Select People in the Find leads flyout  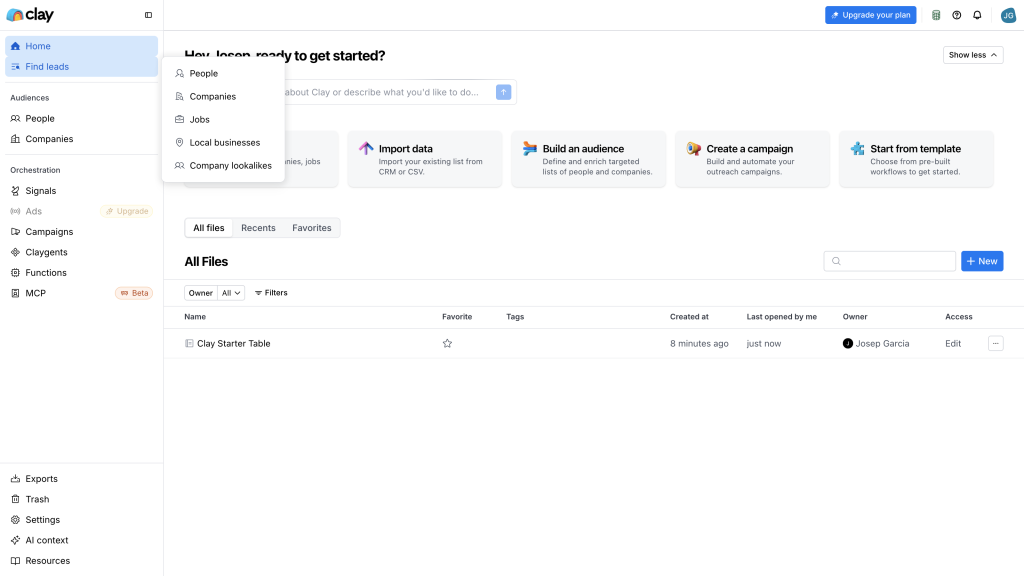click(x=223, y=74)
